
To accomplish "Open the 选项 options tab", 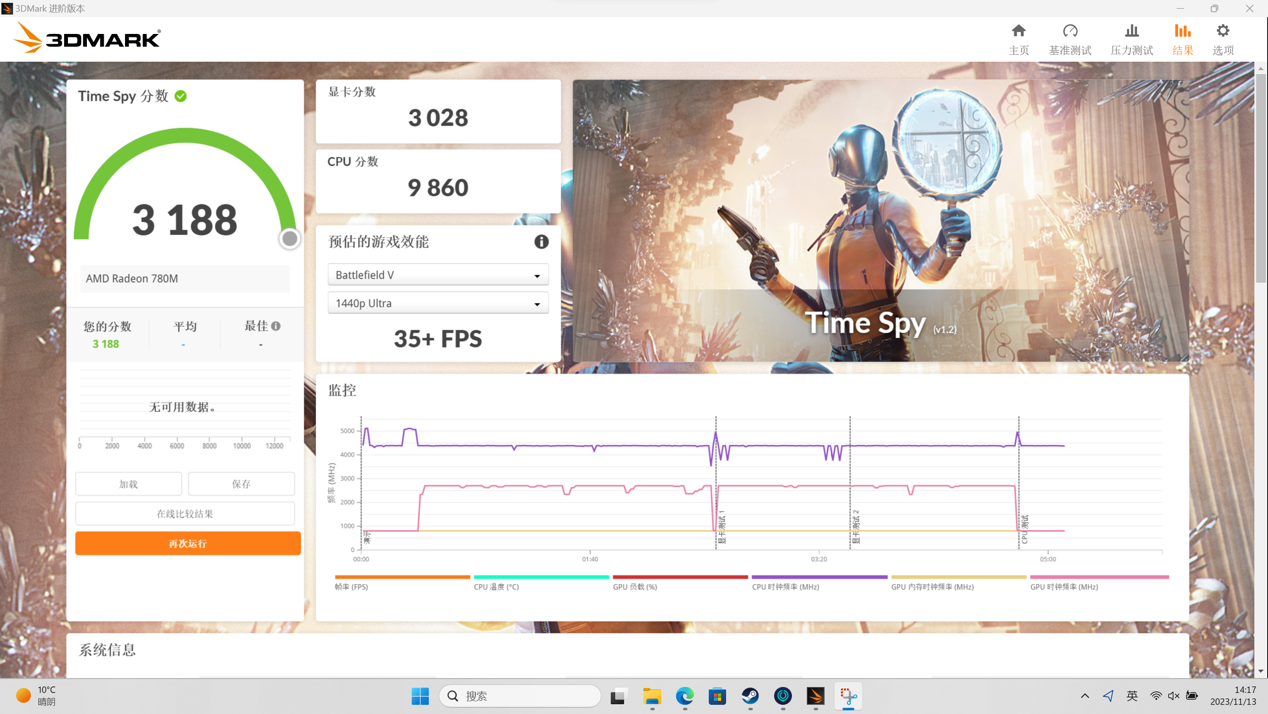I will click(x=1223, y=39).
